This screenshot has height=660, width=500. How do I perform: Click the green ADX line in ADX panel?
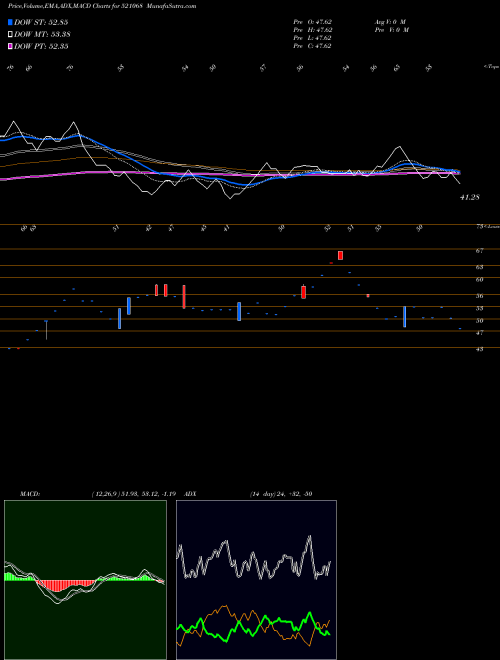pos(253,626)
